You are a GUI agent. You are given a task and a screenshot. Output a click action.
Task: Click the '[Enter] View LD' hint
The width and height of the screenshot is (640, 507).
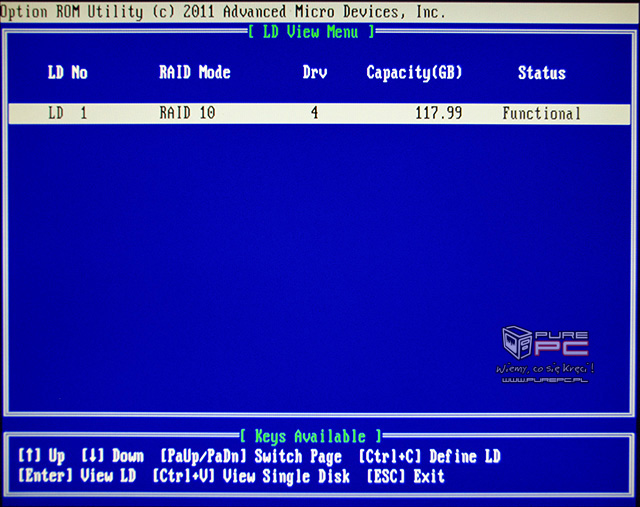pos(77,476)
